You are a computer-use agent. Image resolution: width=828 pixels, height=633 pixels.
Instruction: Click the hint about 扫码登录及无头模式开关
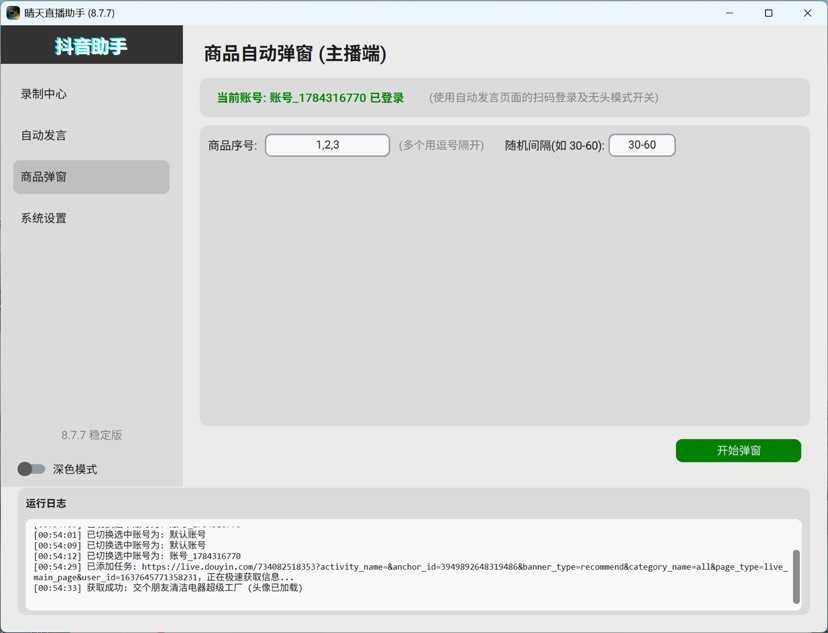(543, 98)
